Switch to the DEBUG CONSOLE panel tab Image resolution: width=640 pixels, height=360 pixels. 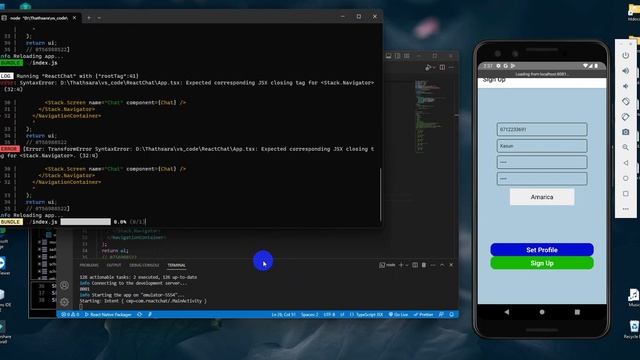coord(144,265)
